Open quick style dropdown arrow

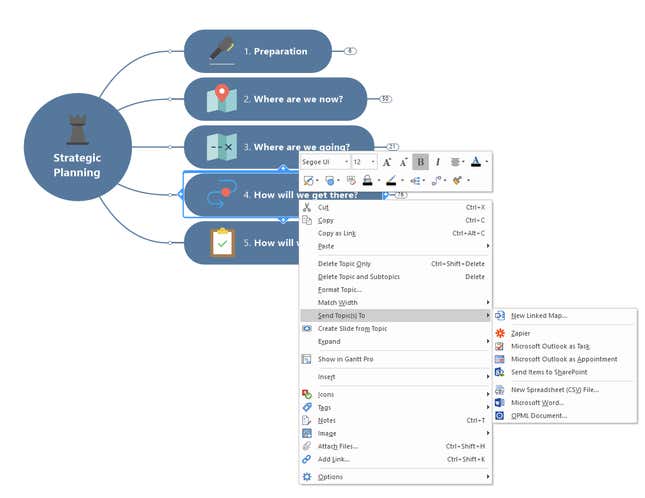[317, 180]
